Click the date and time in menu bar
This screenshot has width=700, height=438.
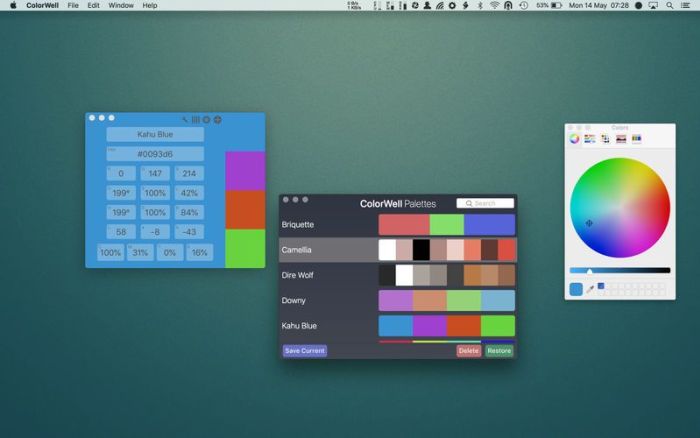[x=599, y=5]
